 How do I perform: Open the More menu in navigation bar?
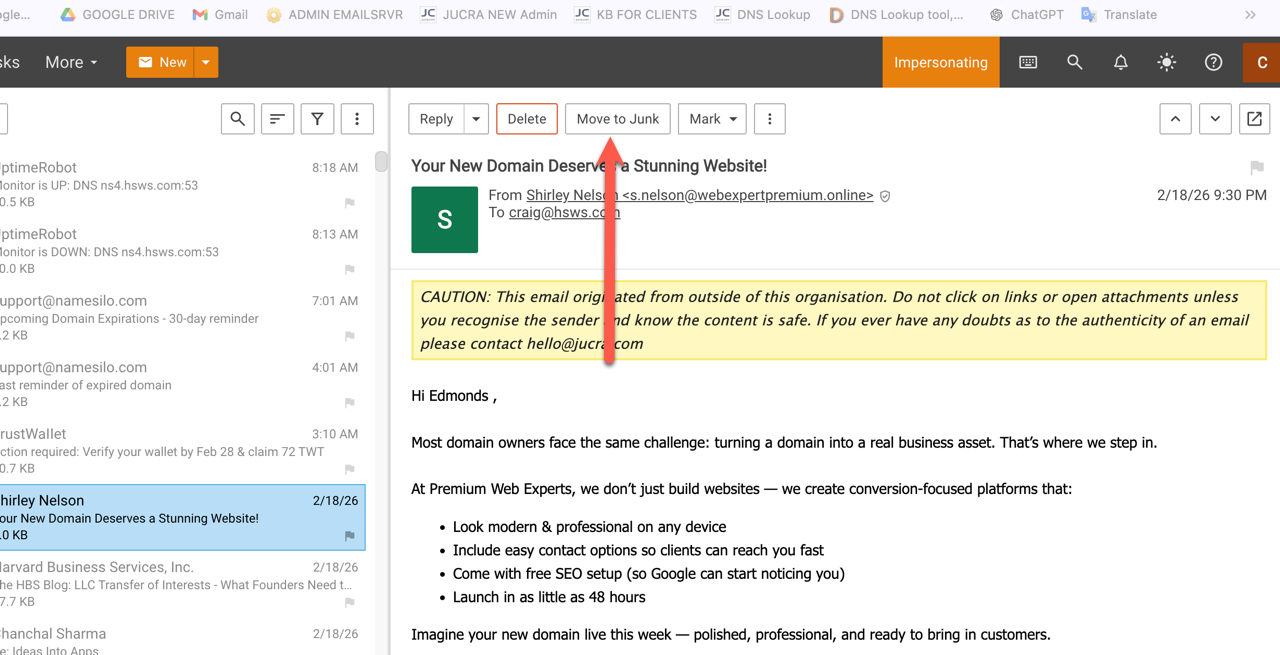tap(71, 62)
